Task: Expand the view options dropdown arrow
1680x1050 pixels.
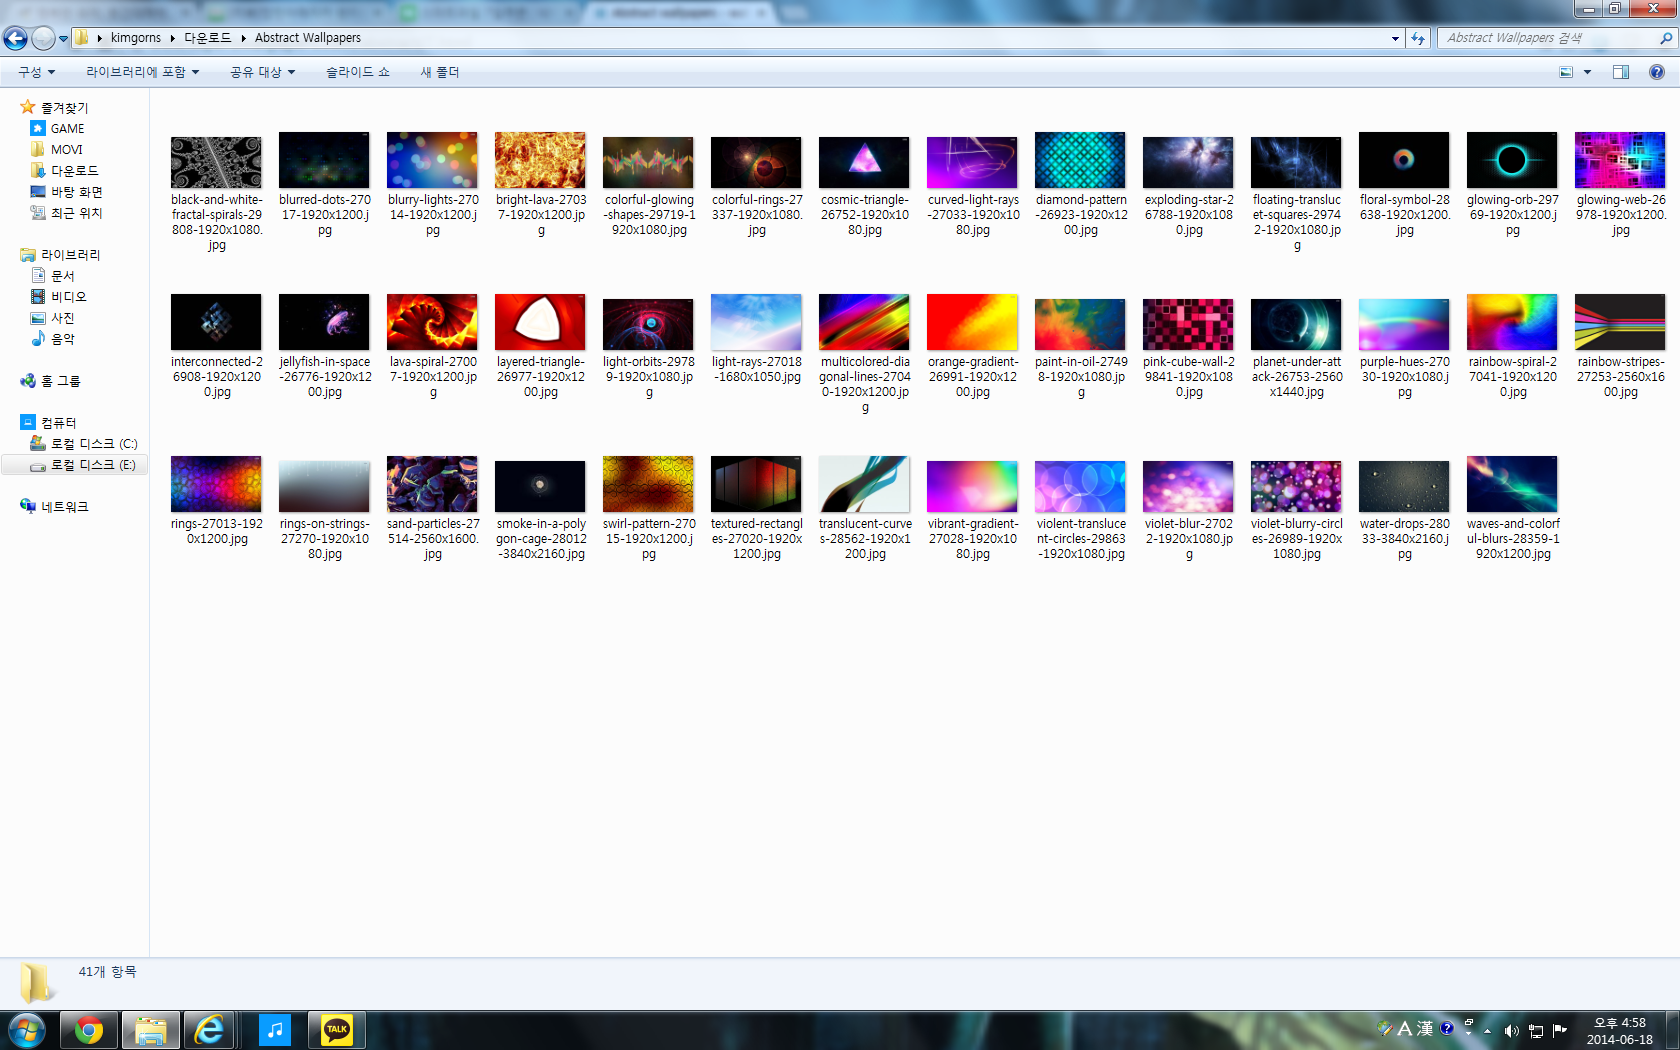Action: click(x=1587, y=72)
